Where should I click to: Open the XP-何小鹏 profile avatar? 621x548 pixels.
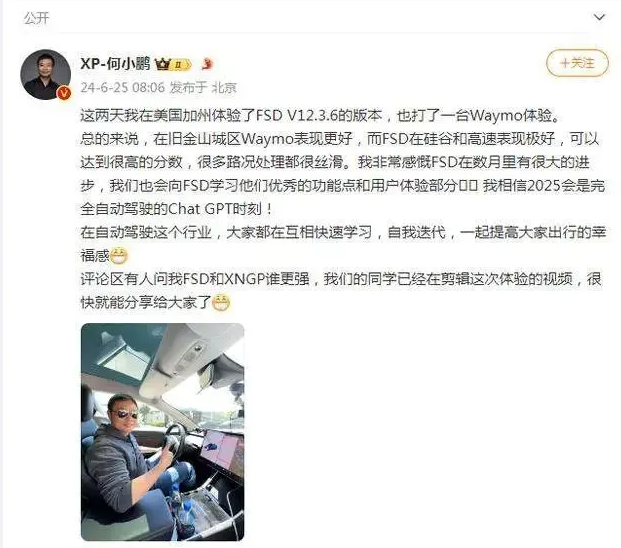pos(45,74)
